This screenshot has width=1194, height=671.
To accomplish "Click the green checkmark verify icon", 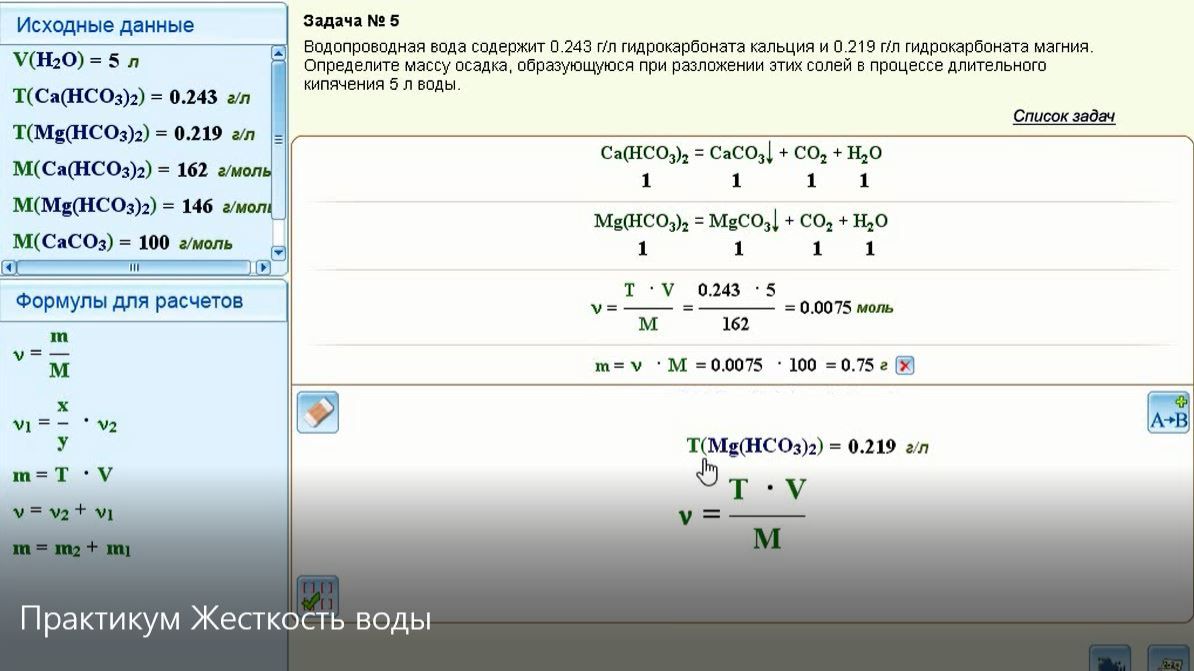I will pyautogui.click(x=318, y=595).
